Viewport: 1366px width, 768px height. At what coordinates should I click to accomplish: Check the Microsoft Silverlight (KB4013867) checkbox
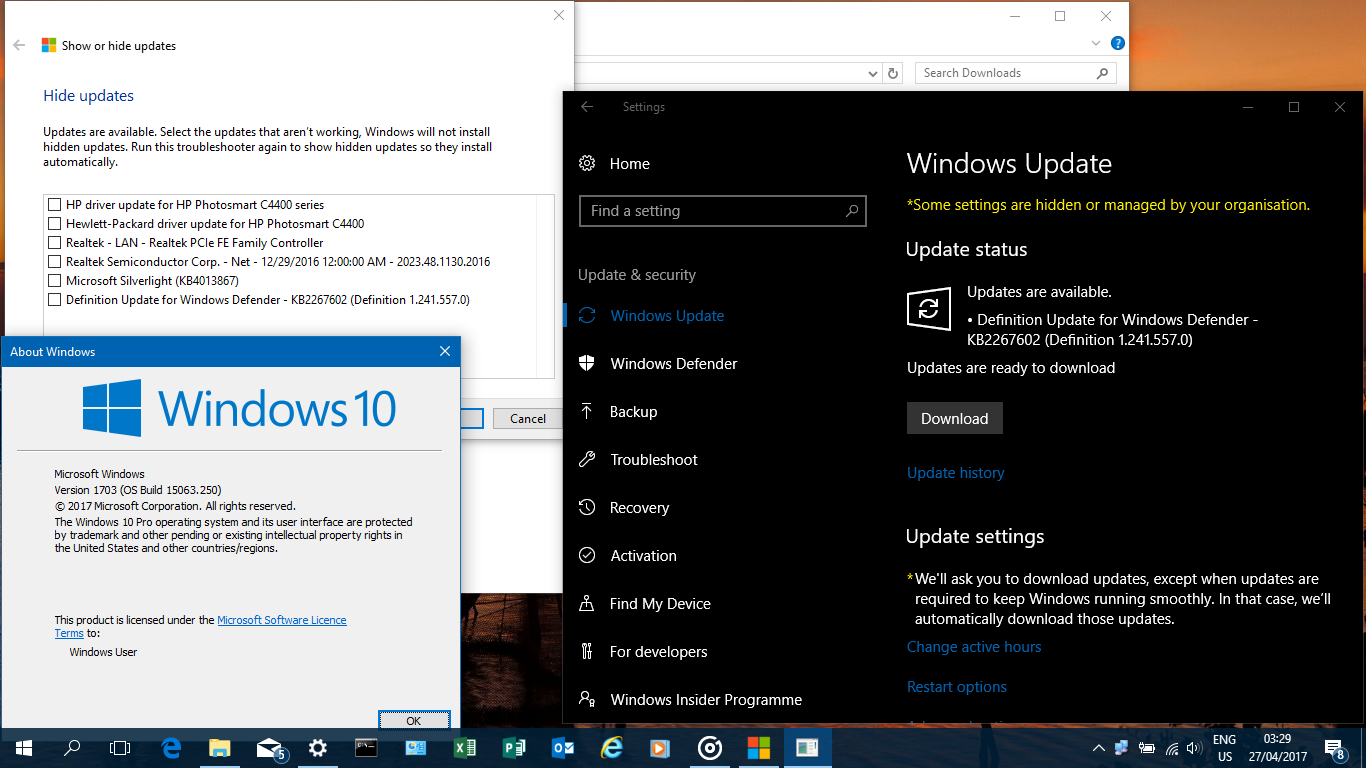click(x=55, y=281)
